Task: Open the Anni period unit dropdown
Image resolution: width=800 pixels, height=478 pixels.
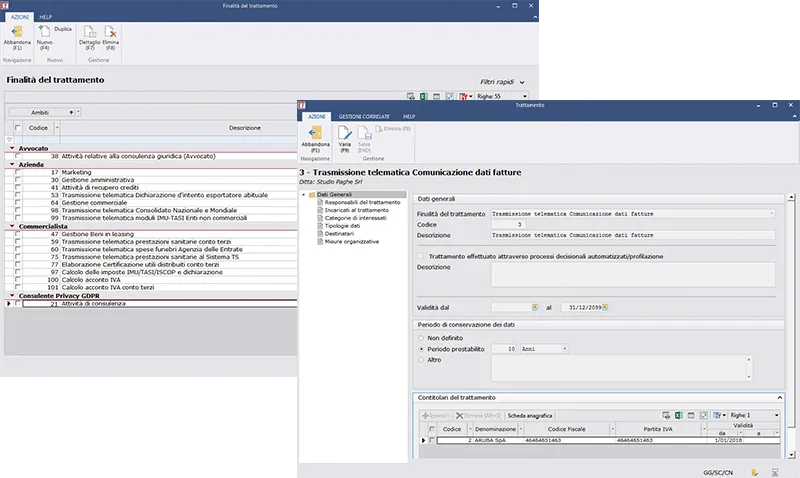Action: tap(564, 348)
